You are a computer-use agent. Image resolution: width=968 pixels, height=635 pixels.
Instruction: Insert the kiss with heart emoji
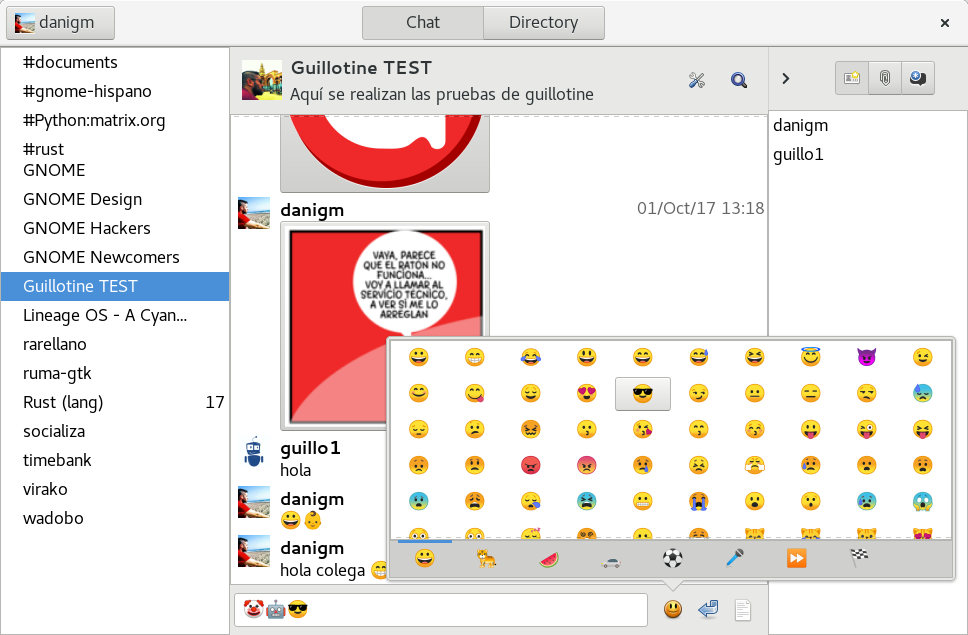643,430
